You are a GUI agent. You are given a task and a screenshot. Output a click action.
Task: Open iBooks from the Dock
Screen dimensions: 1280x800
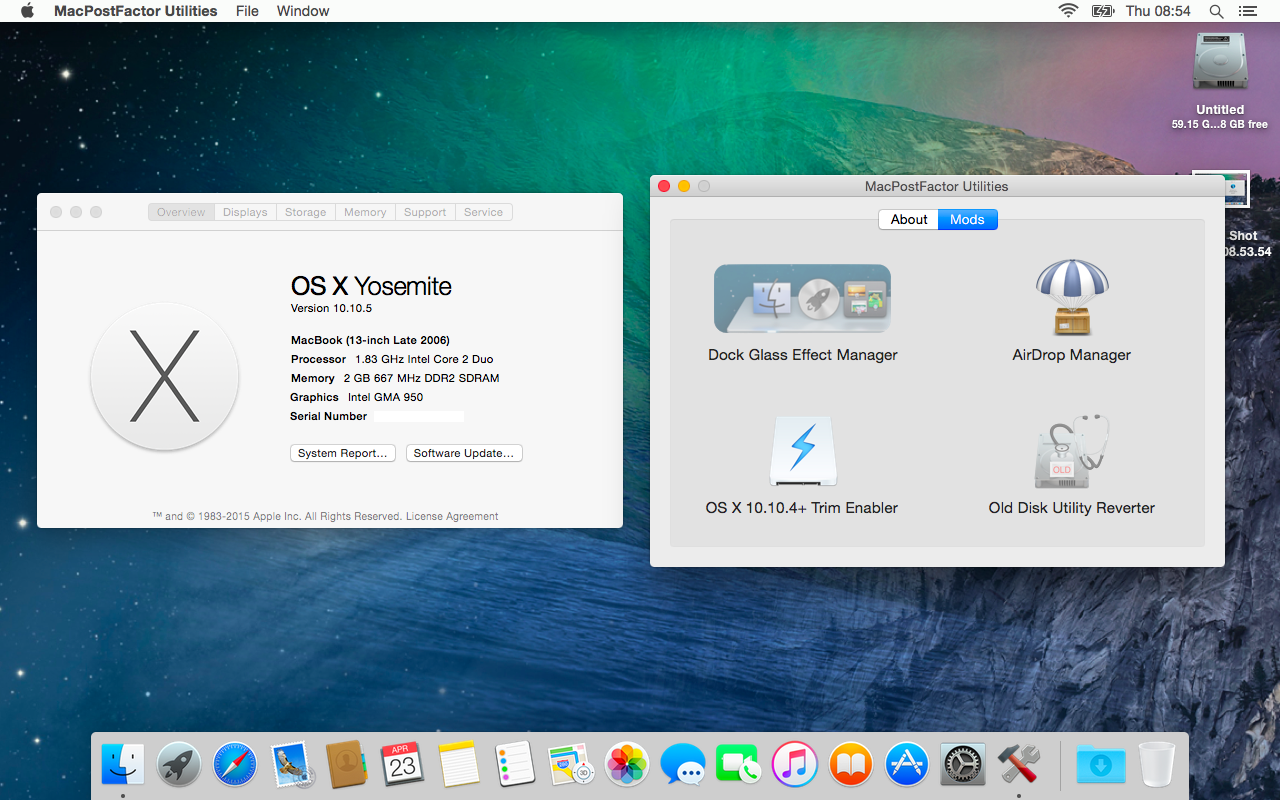pos(851,765)
